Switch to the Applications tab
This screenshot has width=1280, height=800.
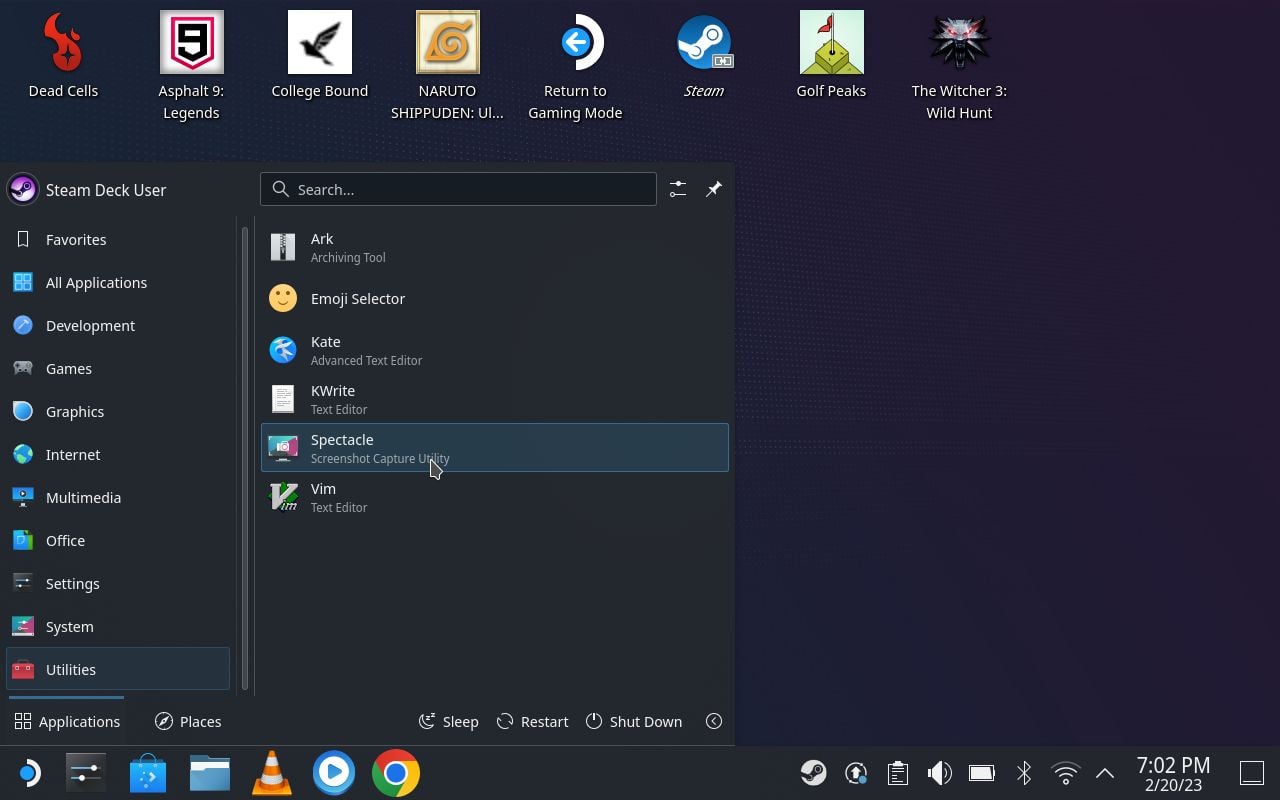(x=67, y=721)
